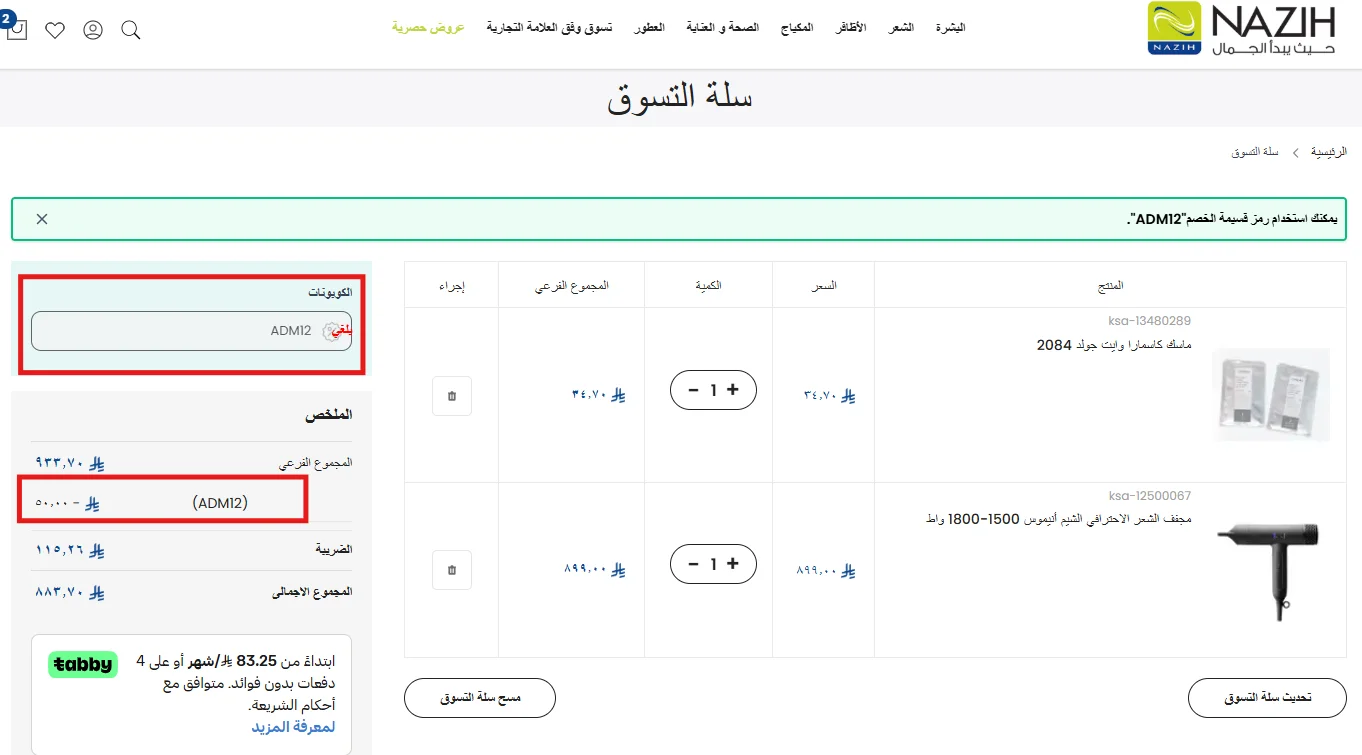The height and width of the screenshot is (755, 1362).
Task: Click the تحديث سلة التسوق button
Action: [1267, 698]
